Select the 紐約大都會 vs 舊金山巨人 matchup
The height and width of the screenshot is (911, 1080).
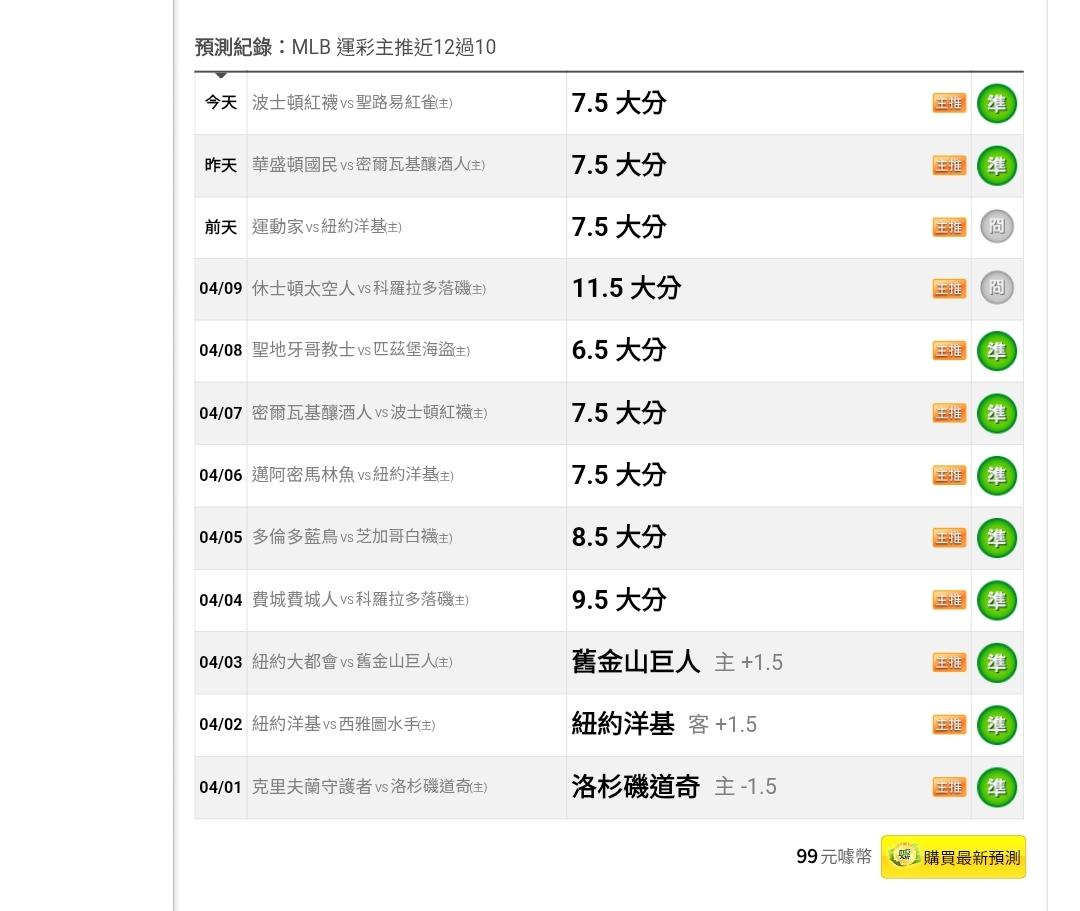pos(352,662)
